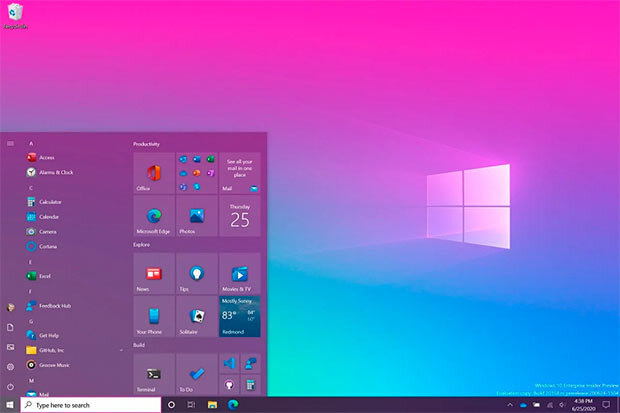Image resolution: width=620 pixels, height=413 pixels.
Task: Open the Tips tile
Action: pos(197,274)
